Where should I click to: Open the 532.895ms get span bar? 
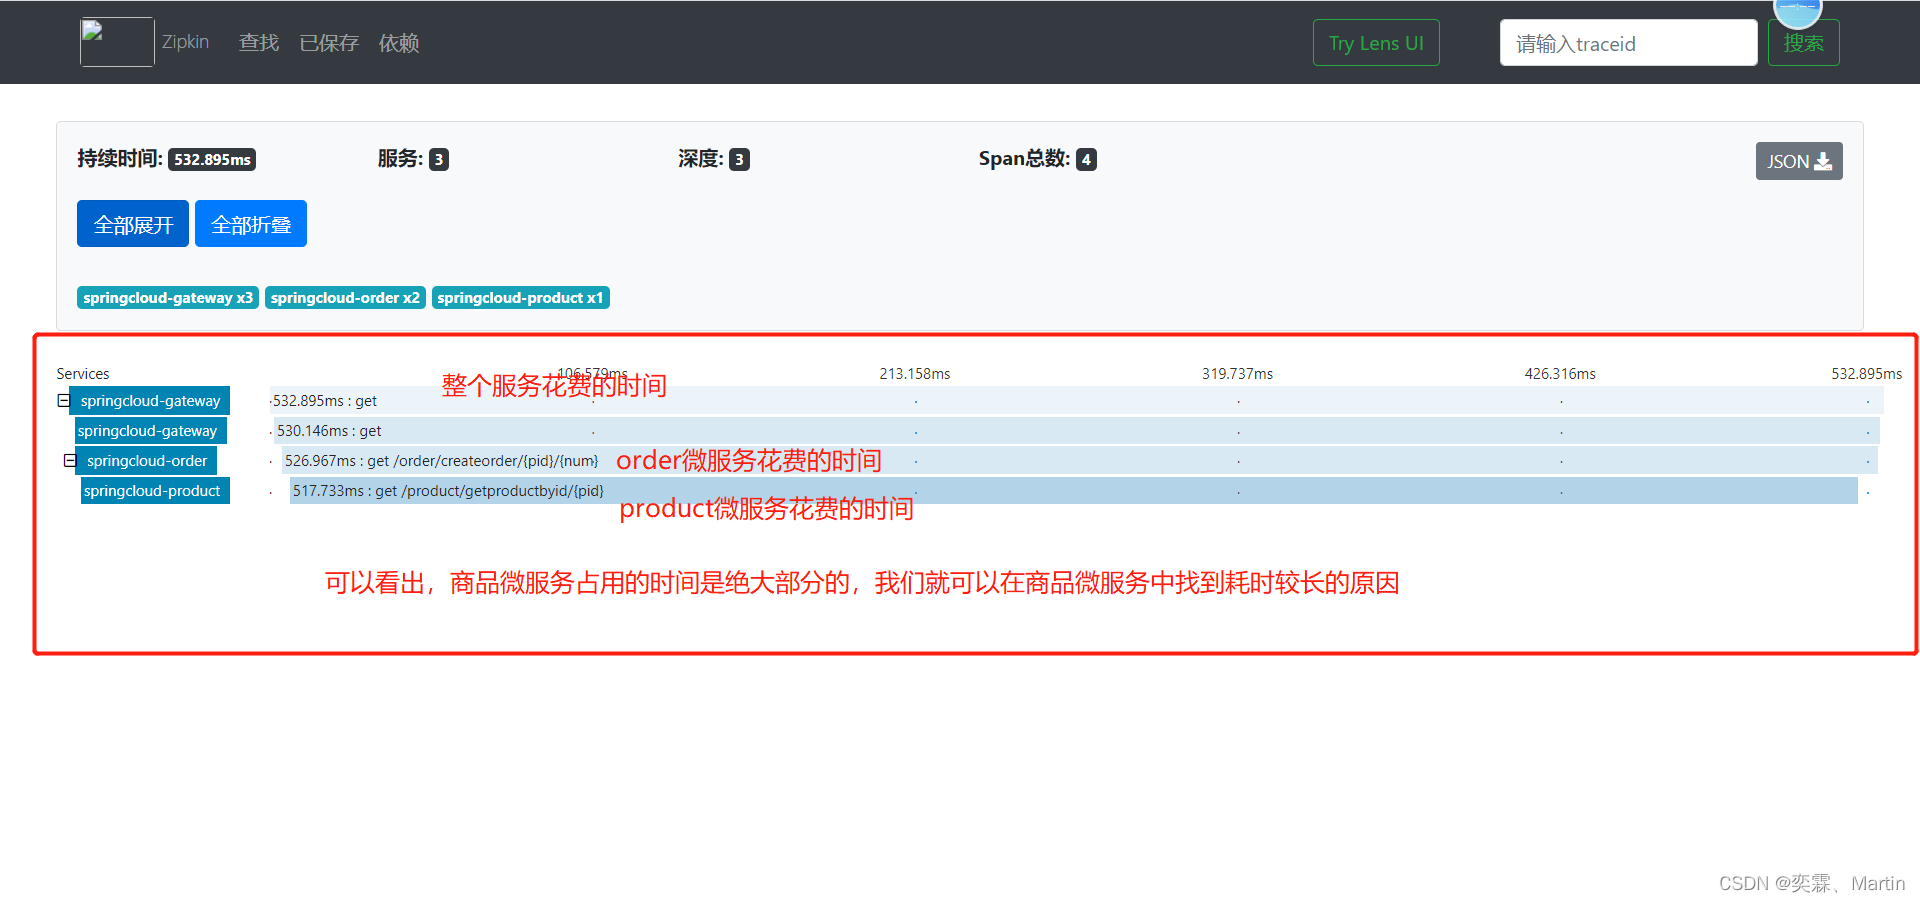(1077, 400)
